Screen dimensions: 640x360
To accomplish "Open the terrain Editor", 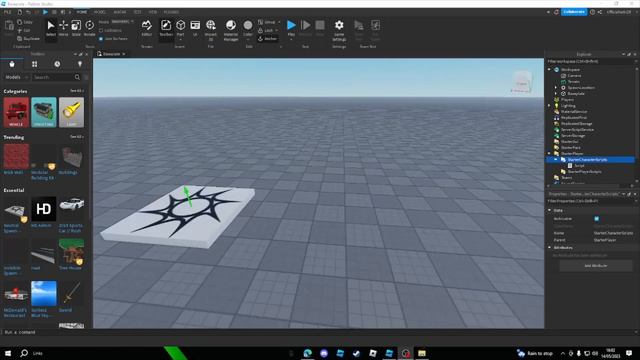I will pyautogui.click(x=147, y=28).
